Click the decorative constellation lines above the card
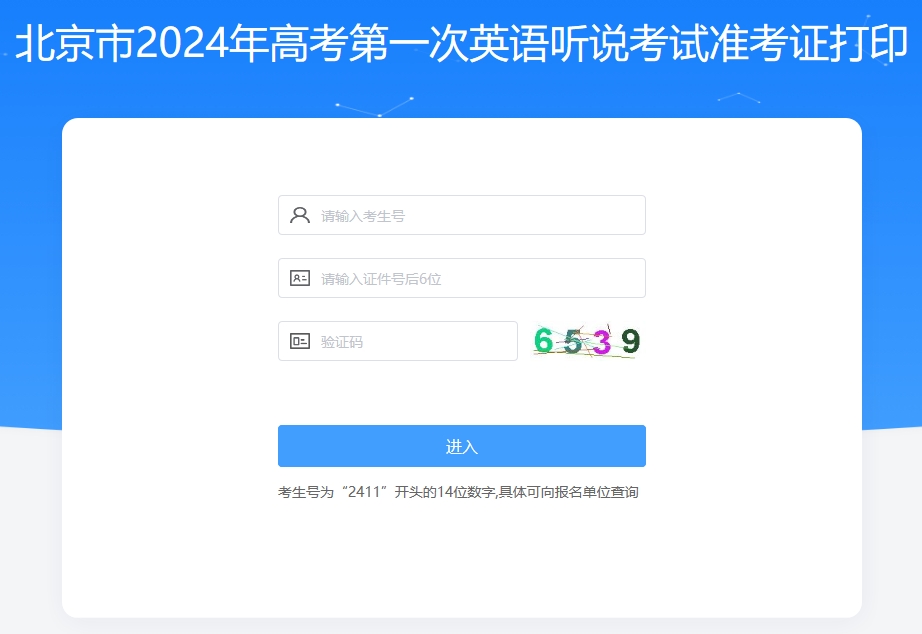The height and width of the screenshot is (634, 922). [x=375, y=106]
